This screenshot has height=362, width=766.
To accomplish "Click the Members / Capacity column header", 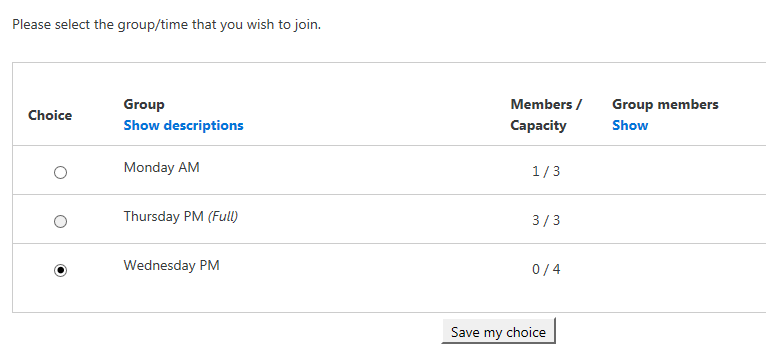I will tap(546, 115).
